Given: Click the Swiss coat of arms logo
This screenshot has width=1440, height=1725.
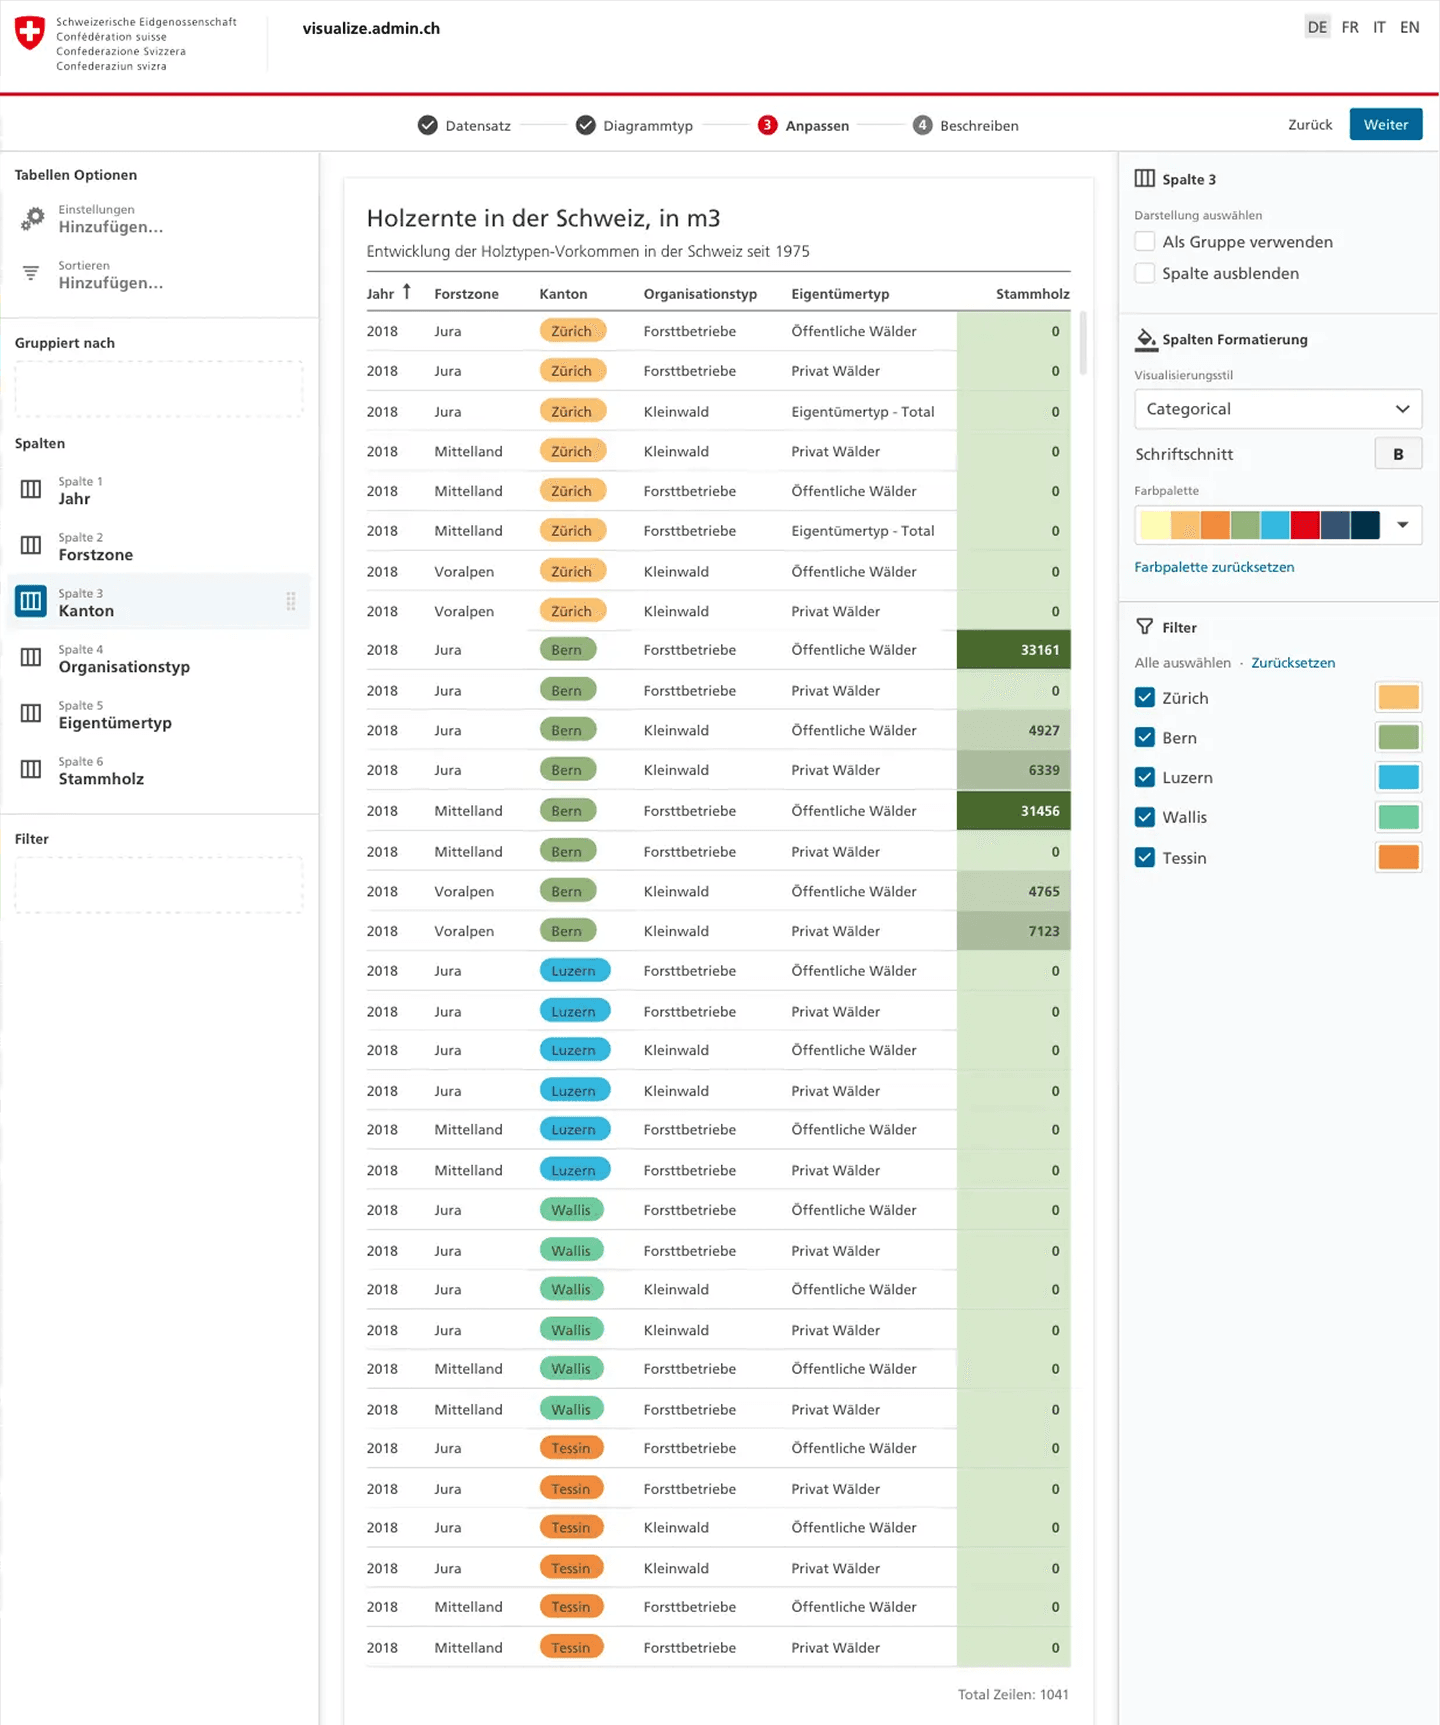Looking at the screenshot, I should click(30, 33).
